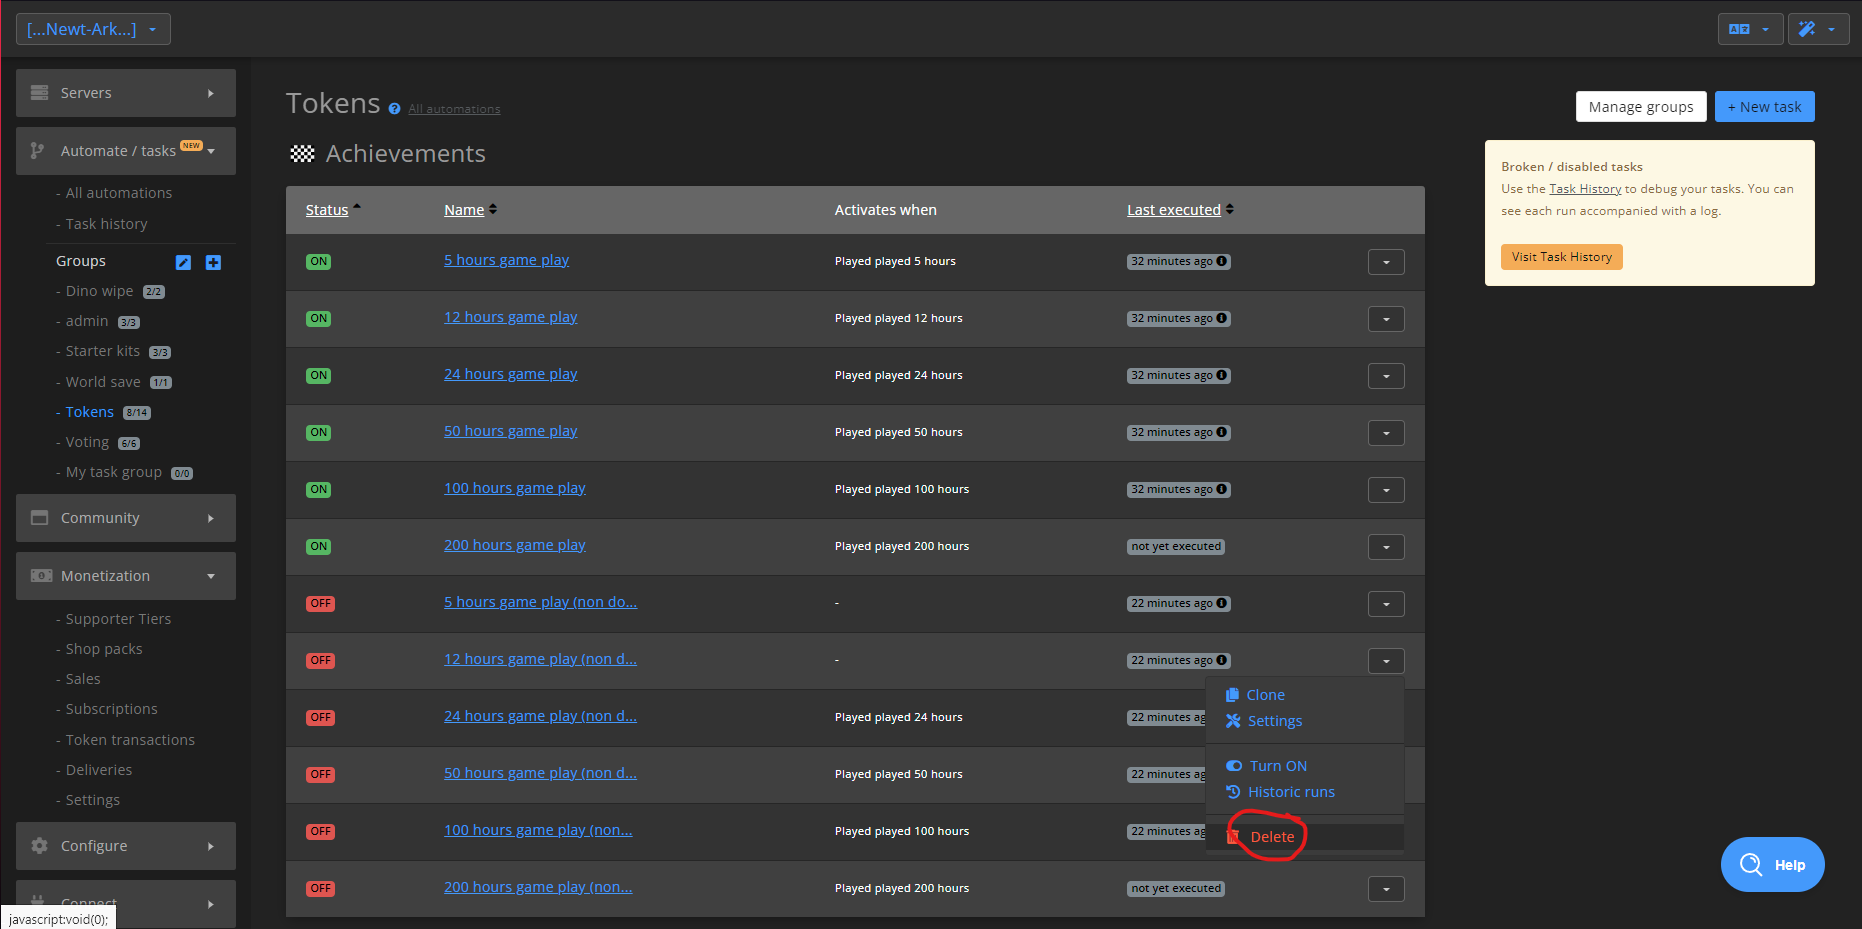The width and height of the screenshot is (1862, 929).
Task: Click the pencil icon to edit Groups
Action: tap(183, 262)
